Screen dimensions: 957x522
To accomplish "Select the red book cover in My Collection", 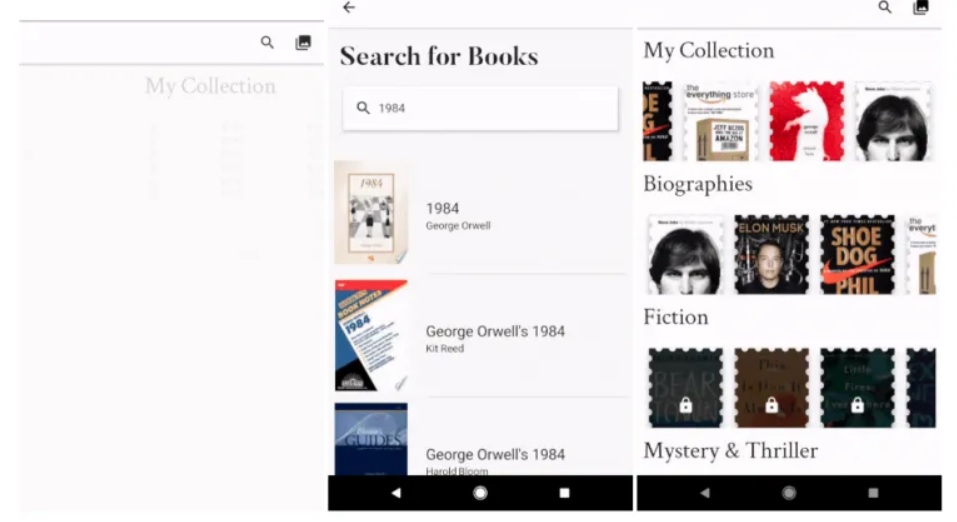I will [807, 121].
